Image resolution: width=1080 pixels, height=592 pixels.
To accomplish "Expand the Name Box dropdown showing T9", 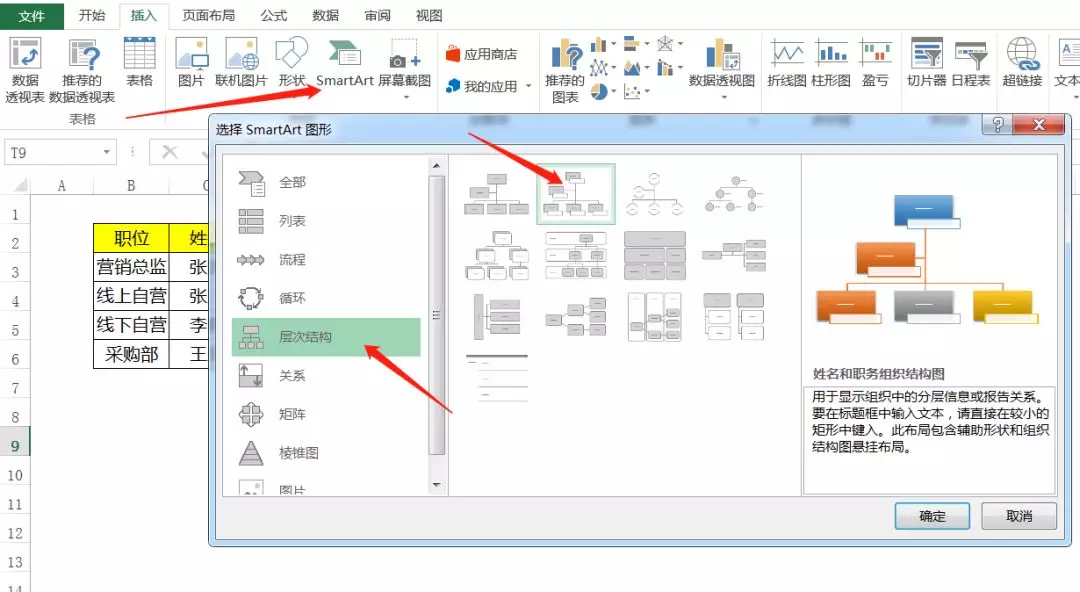I will (x=106, y=152).
